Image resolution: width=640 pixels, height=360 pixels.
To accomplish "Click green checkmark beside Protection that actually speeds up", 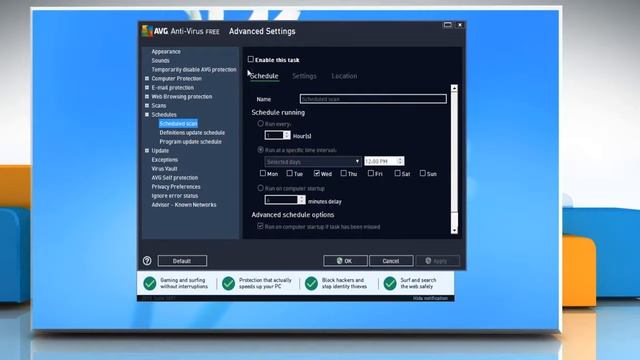I will (229, 283).
